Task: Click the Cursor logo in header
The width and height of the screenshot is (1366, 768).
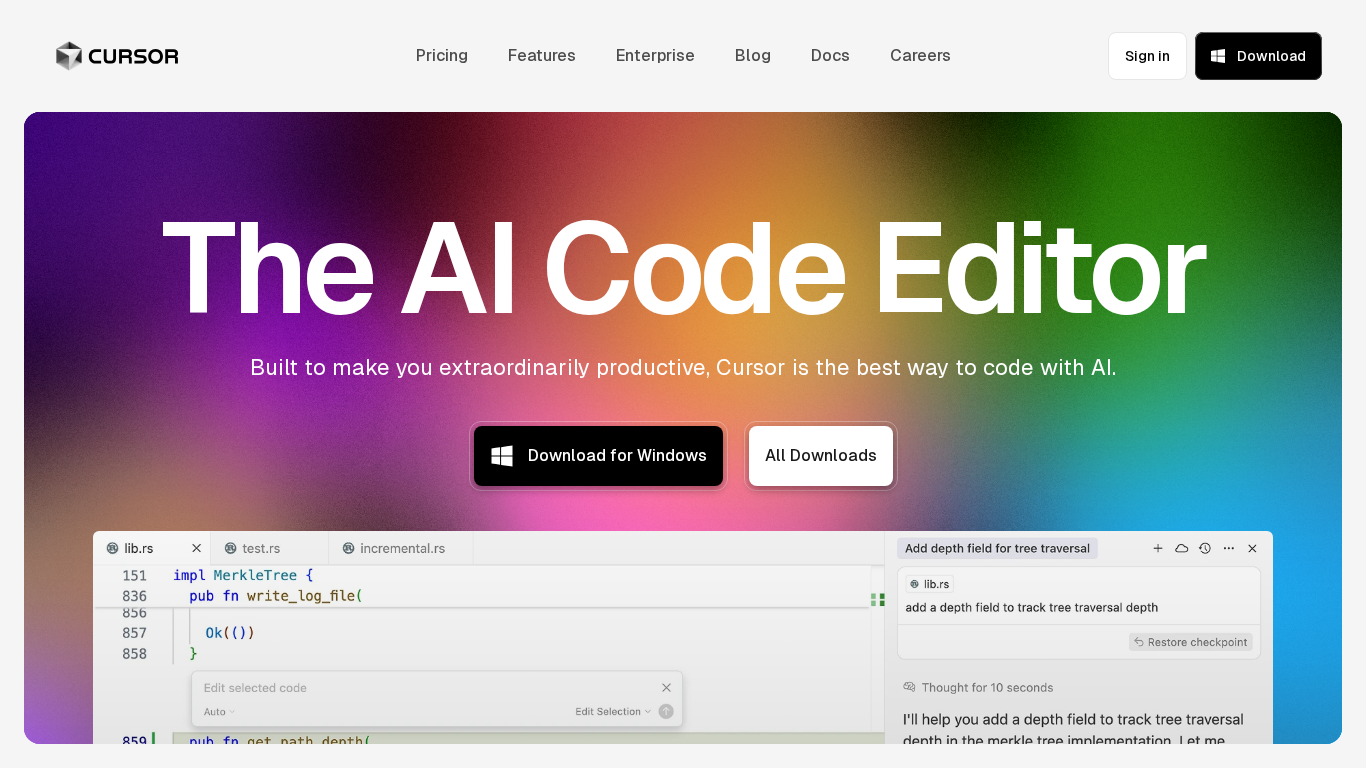Action: pyautogui.click(x=117, y=56)
